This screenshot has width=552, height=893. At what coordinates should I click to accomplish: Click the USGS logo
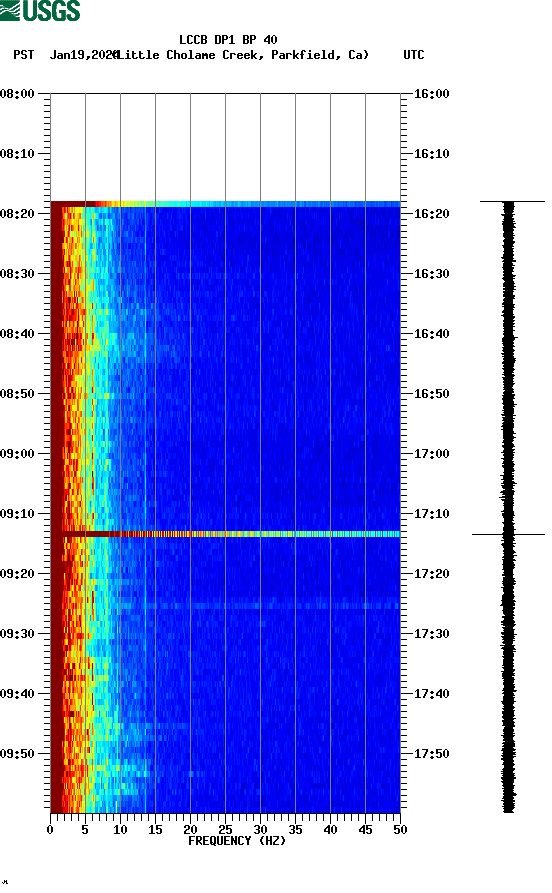coord(40,10)
